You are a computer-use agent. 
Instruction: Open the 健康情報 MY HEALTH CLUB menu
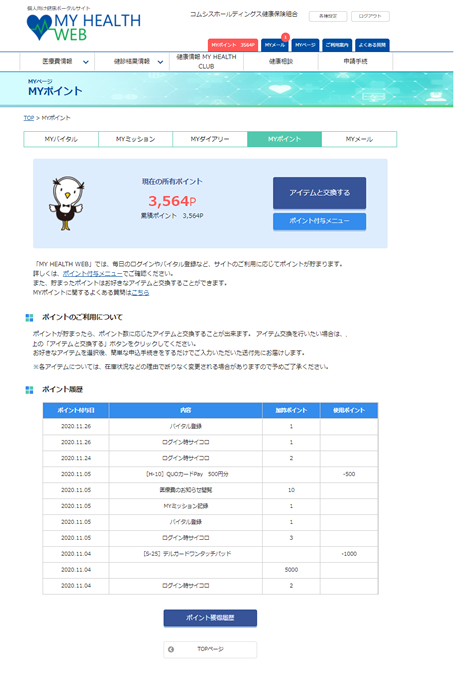[206, 61]
